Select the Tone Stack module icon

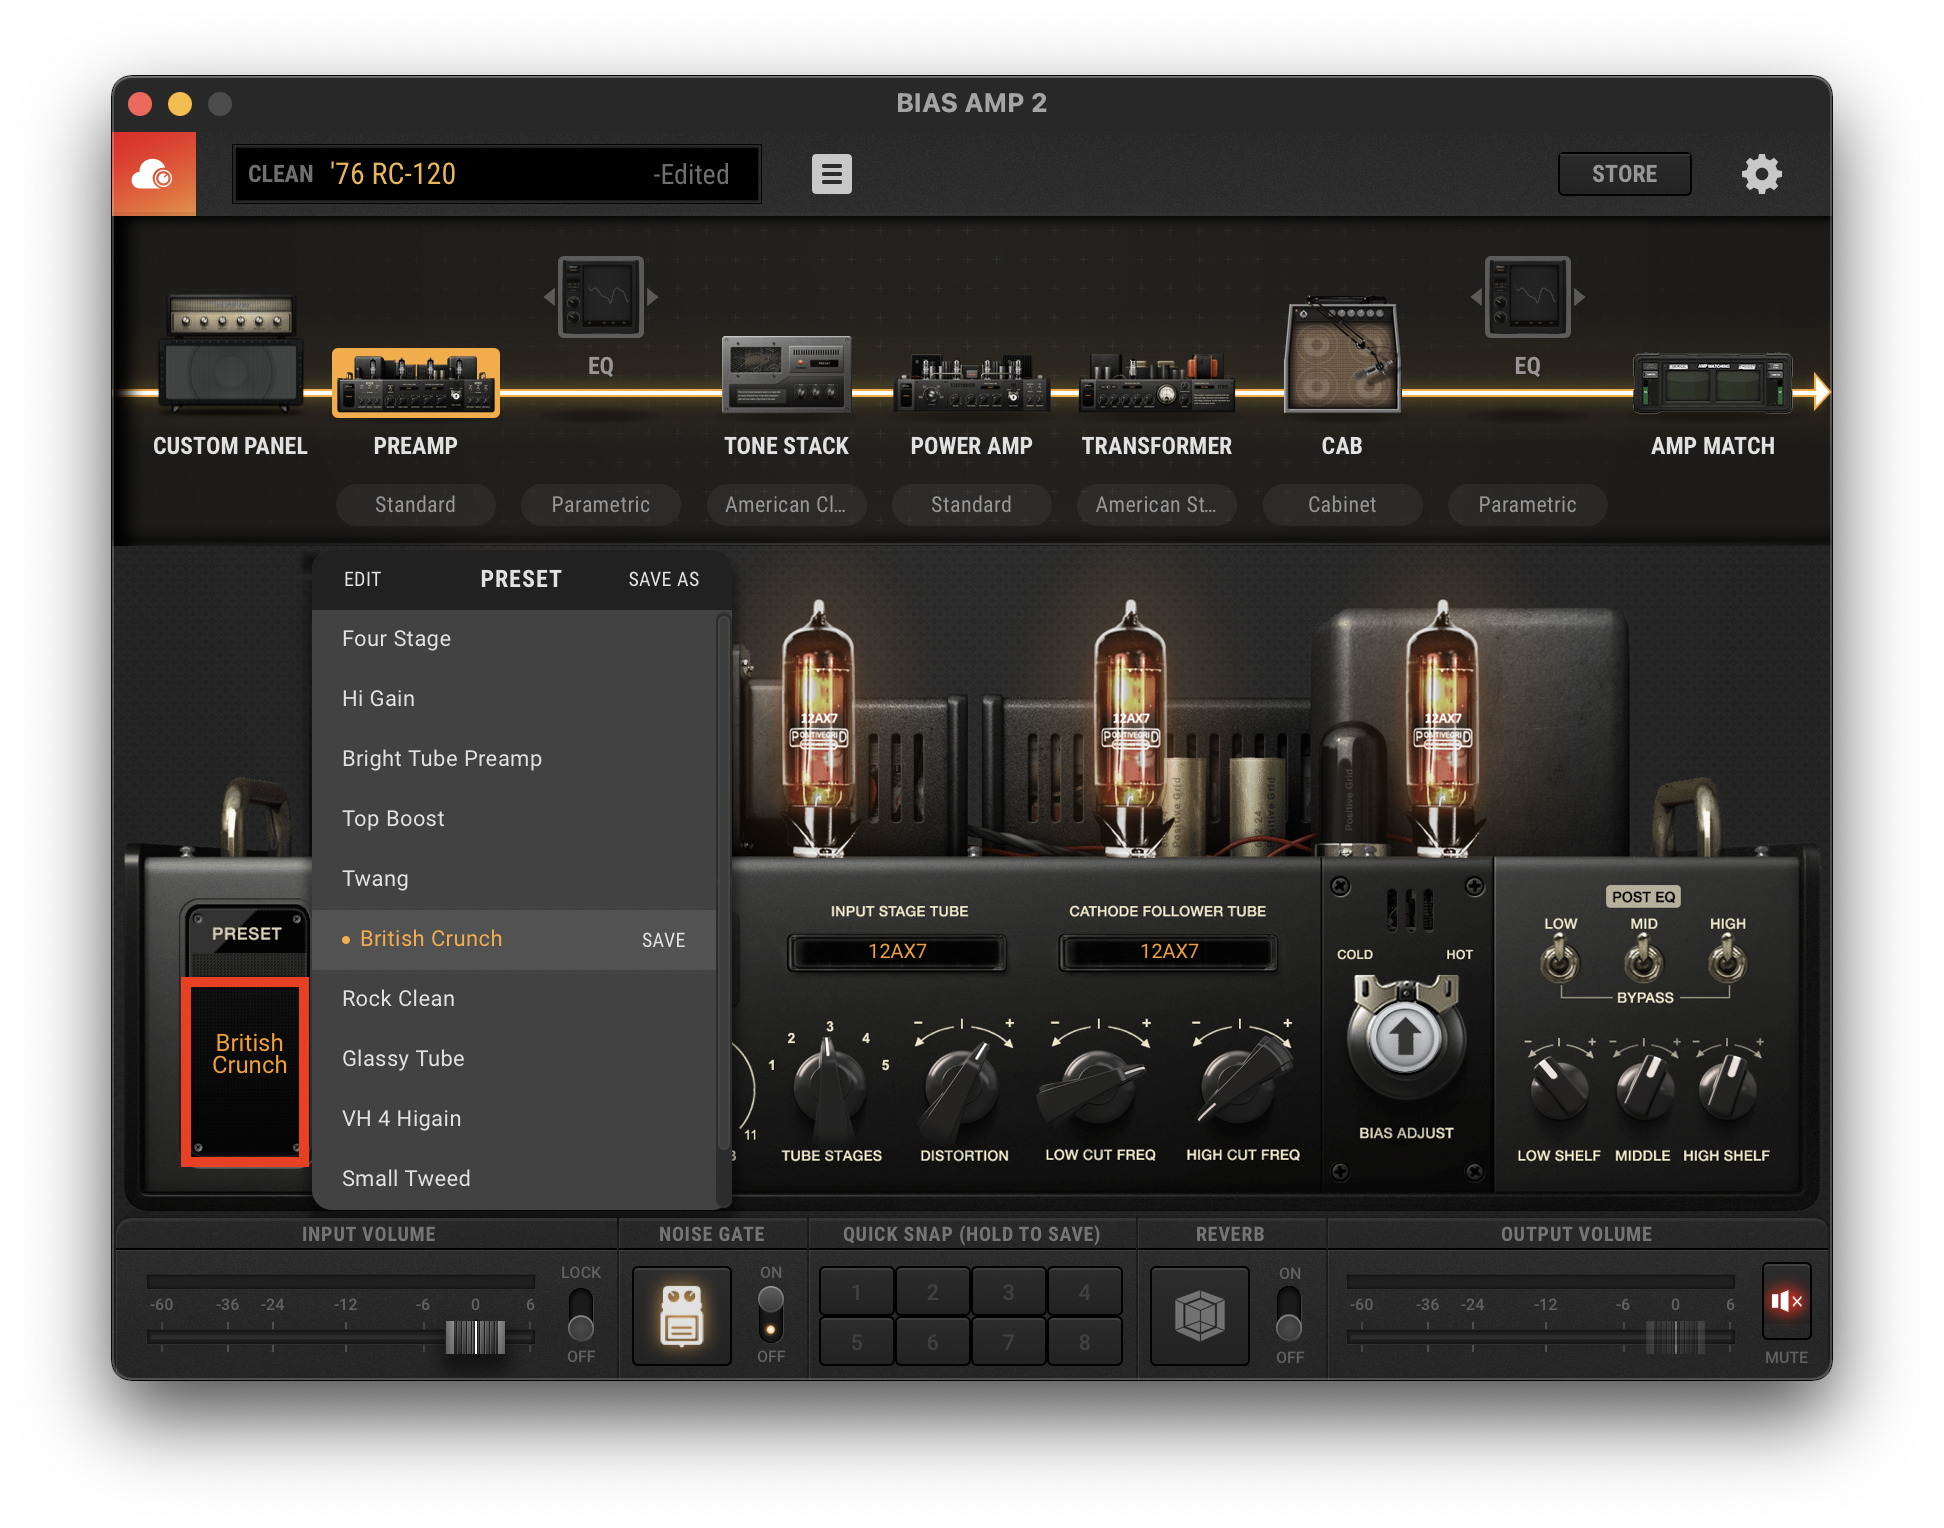point(786,375)
